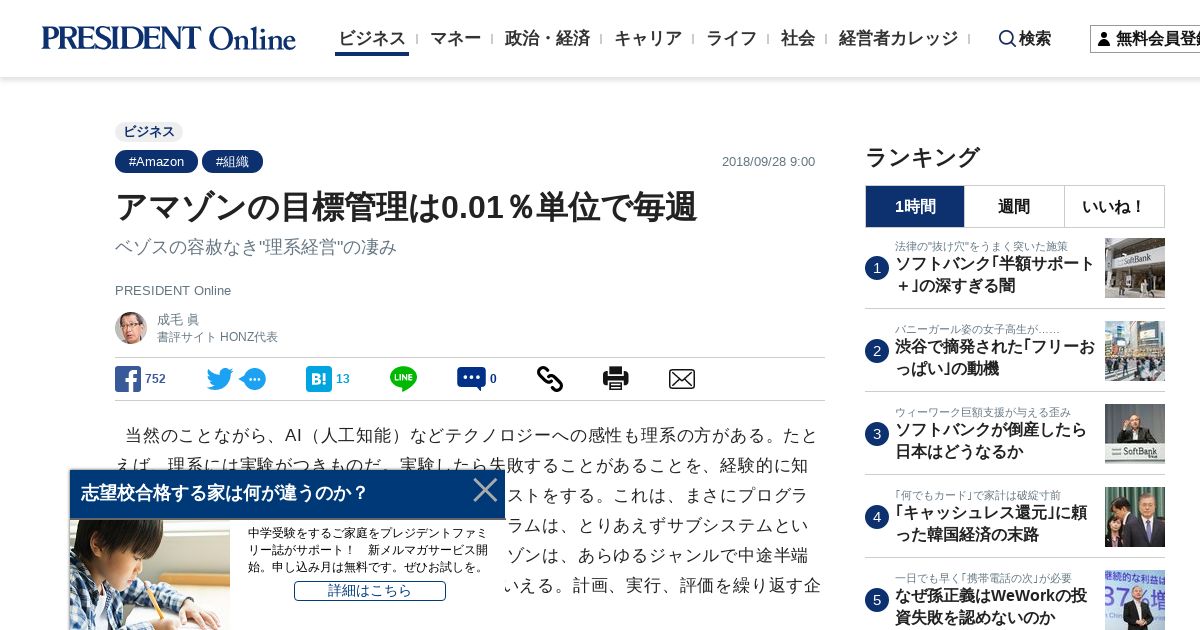Select ranking tab いいね！
Screen dimensions: 1200x630
point(1114,206)
